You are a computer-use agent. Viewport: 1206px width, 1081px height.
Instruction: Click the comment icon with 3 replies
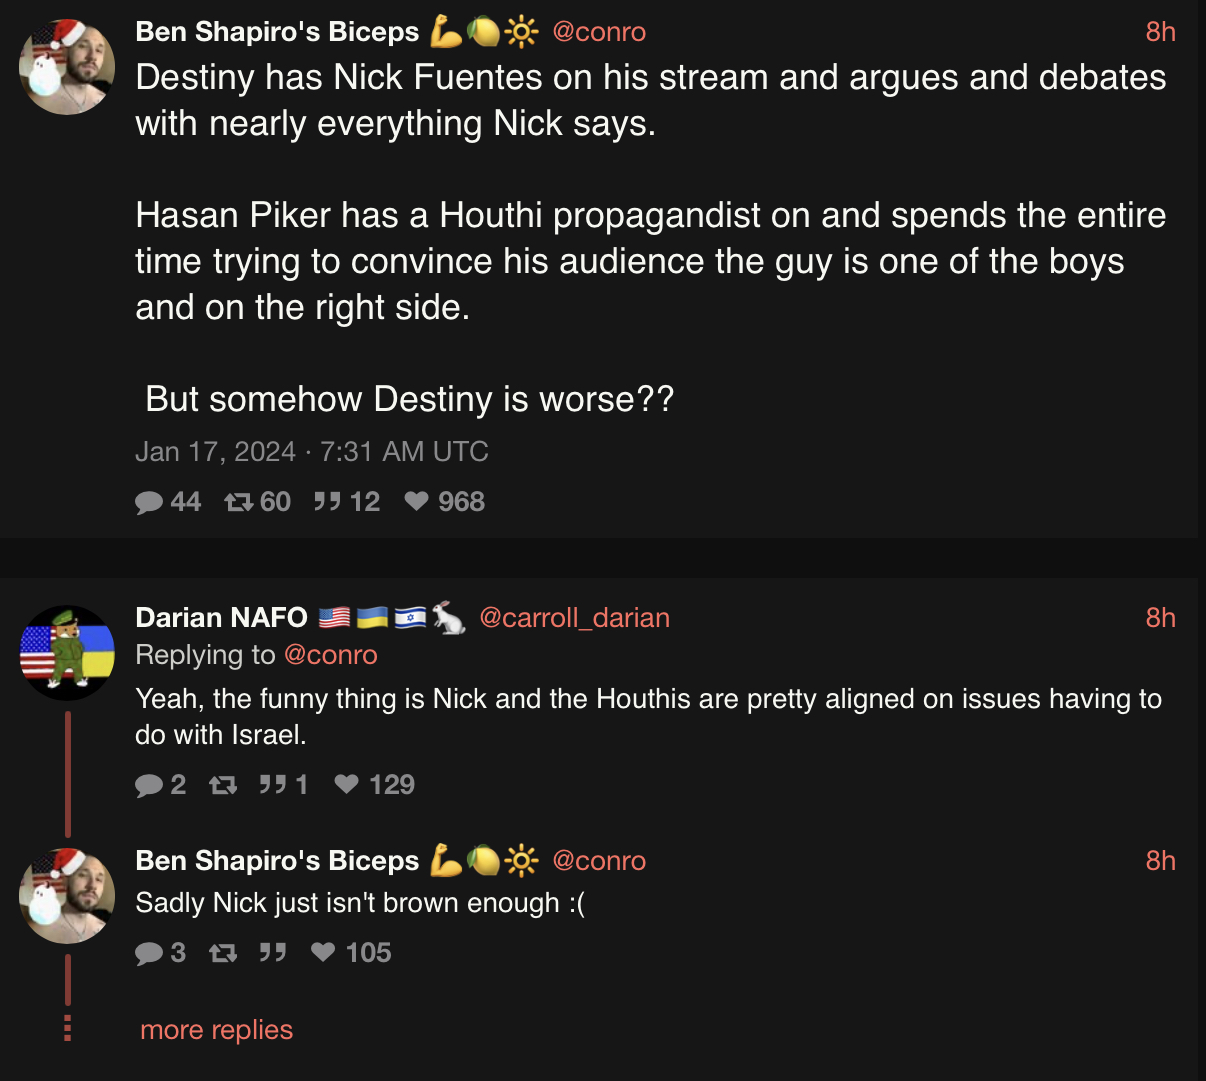coord(149,953)
